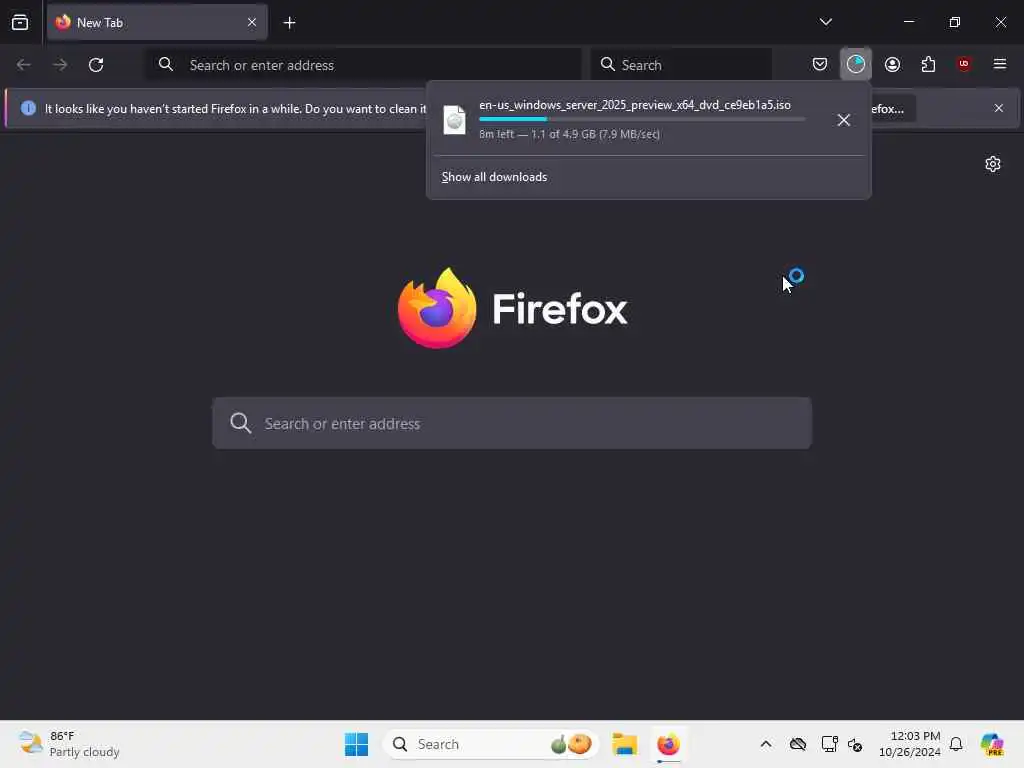Open Show all downloads

(494, 177)
